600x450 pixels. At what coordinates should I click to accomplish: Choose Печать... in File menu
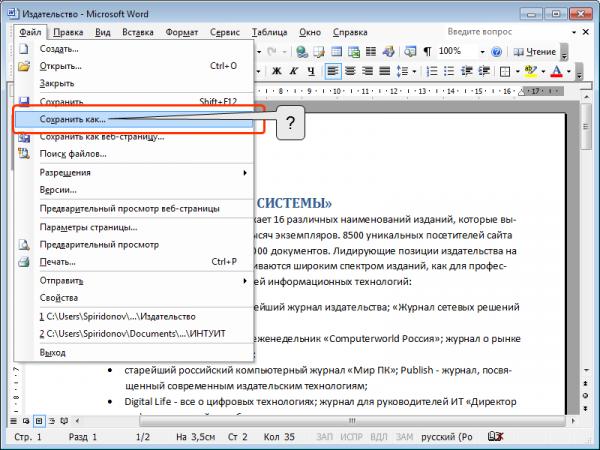point(134,262)
